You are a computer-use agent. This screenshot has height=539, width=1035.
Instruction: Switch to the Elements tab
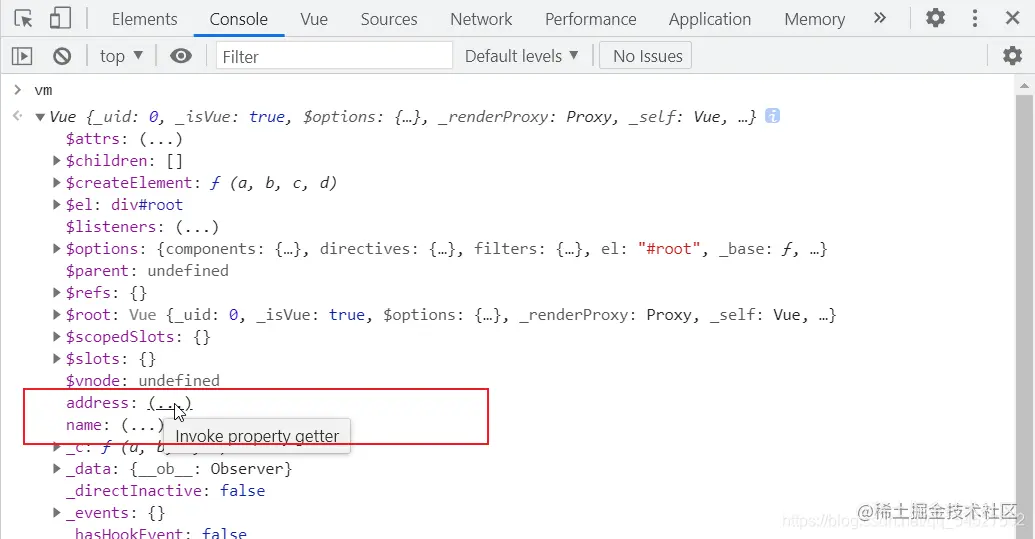click(145, 19)
